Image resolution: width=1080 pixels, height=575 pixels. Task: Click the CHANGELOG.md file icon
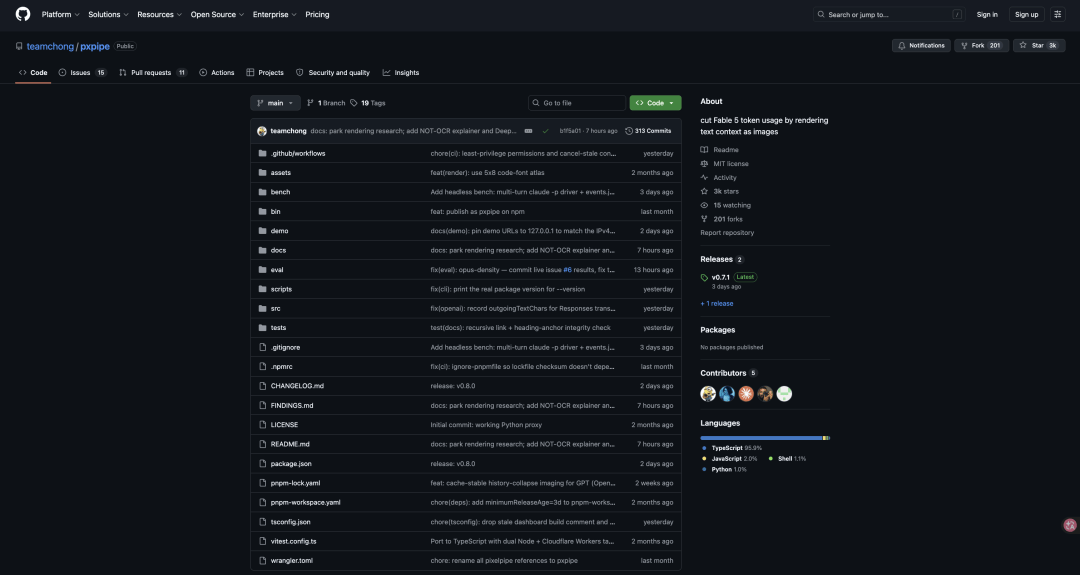[262, 386]
